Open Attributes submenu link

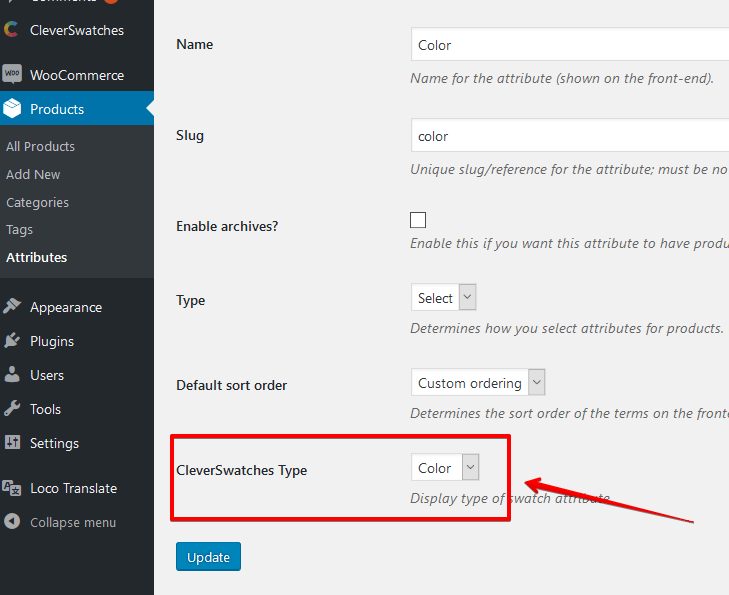tap(37, 257)
